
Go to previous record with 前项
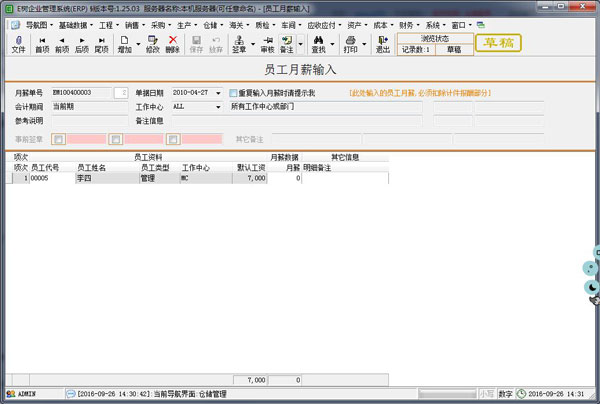tap(62, 40)
